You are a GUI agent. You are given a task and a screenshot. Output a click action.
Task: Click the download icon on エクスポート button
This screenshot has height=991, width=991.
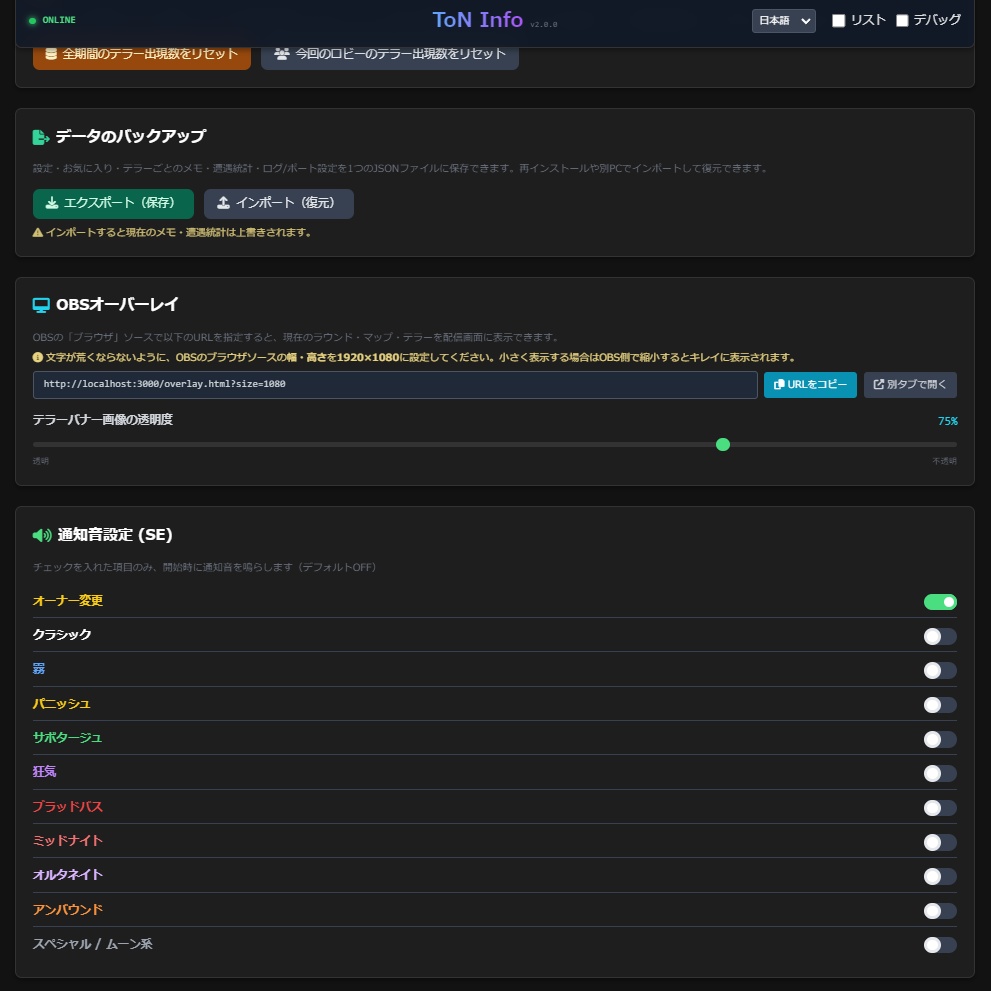pyautogui.click(x=52, y=203)
